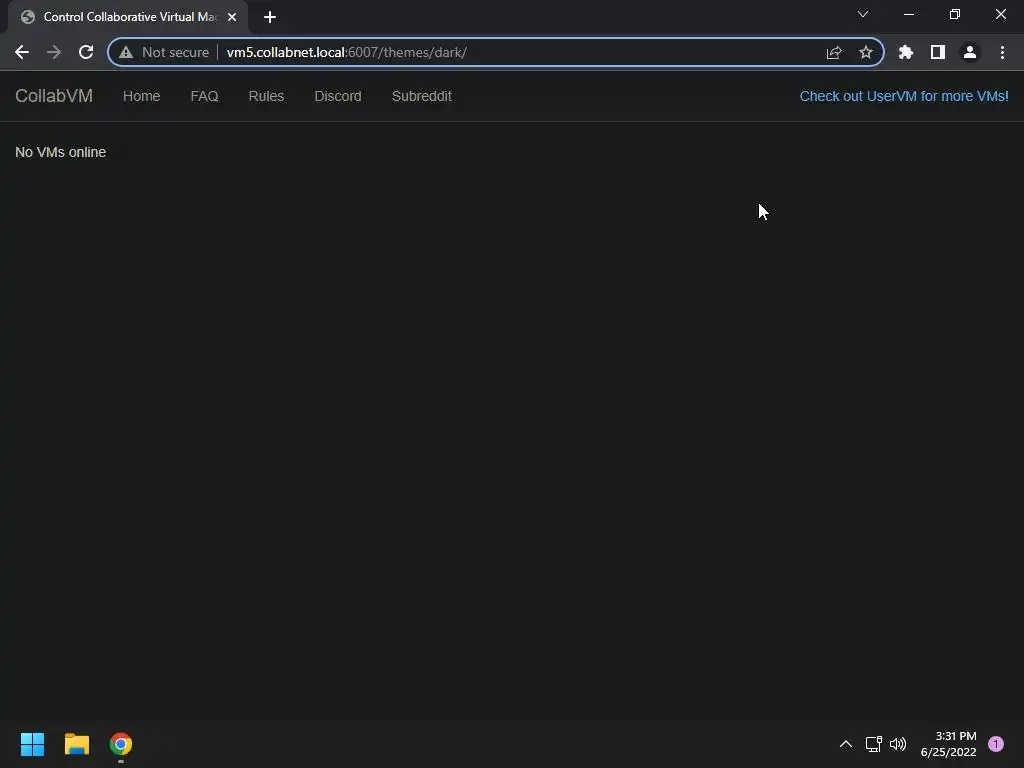The image size is (1024, 768).
Task: Click the CollabVM brand logo link
Action: 54,96
